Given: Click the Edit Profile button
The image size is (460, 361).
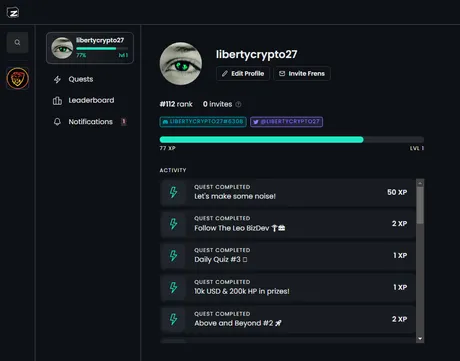Looking at the screenshot, I should coord(243,73).
